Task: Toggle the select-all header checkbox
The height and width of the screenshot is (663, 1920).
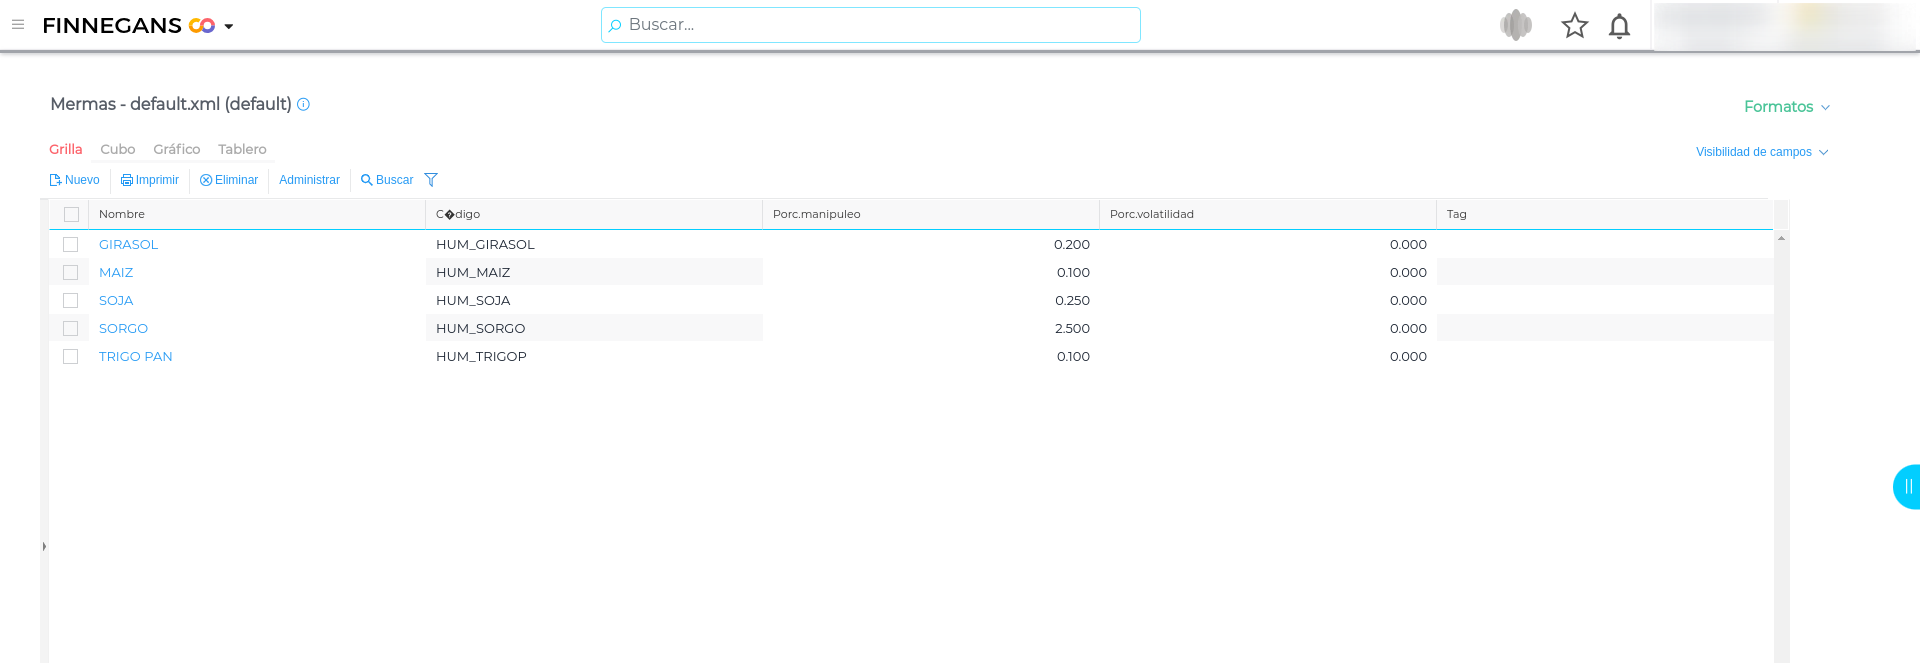Action: click(71, 214)
